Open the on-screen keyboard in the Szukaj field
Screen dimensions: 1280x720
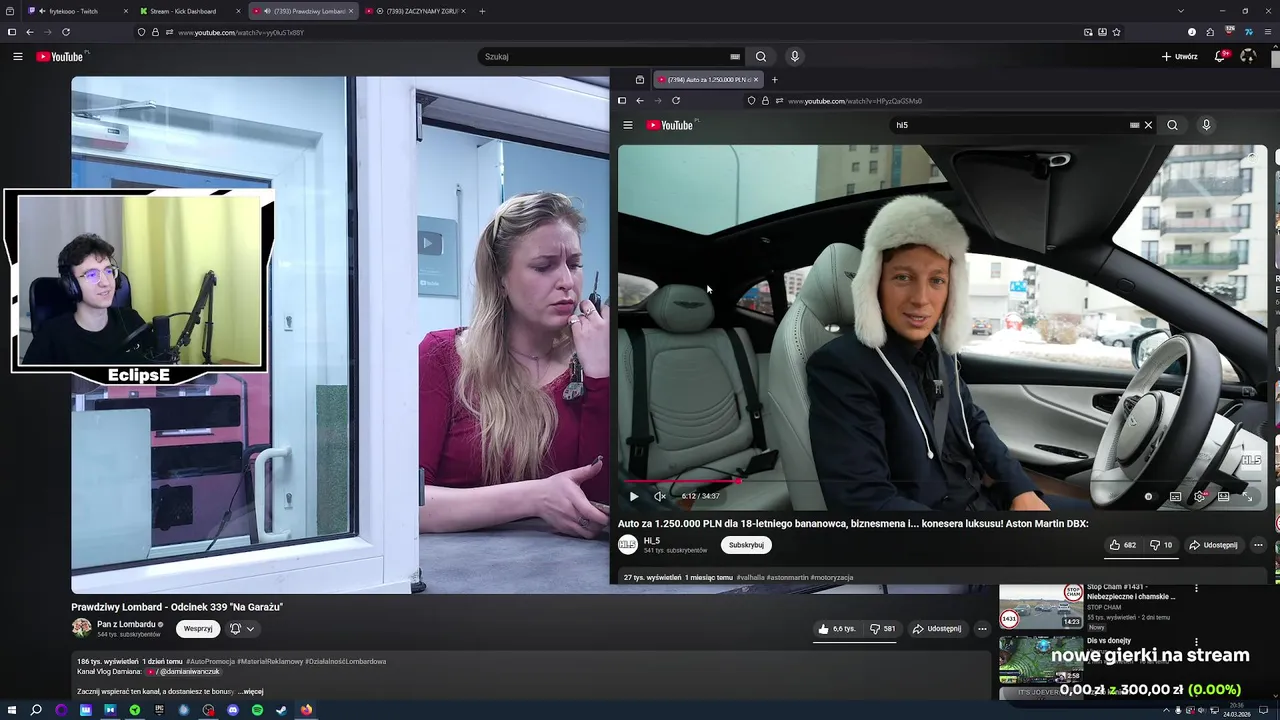735,57
